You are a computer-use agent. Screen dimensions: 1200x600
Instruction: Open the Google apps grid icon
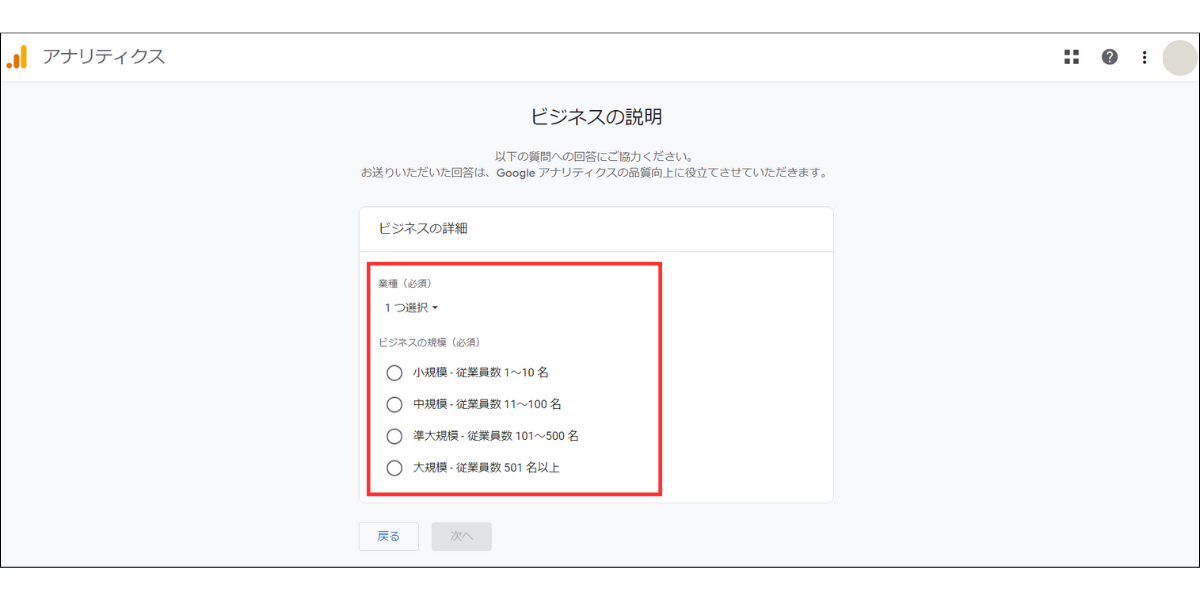(x=1072, y=57)
